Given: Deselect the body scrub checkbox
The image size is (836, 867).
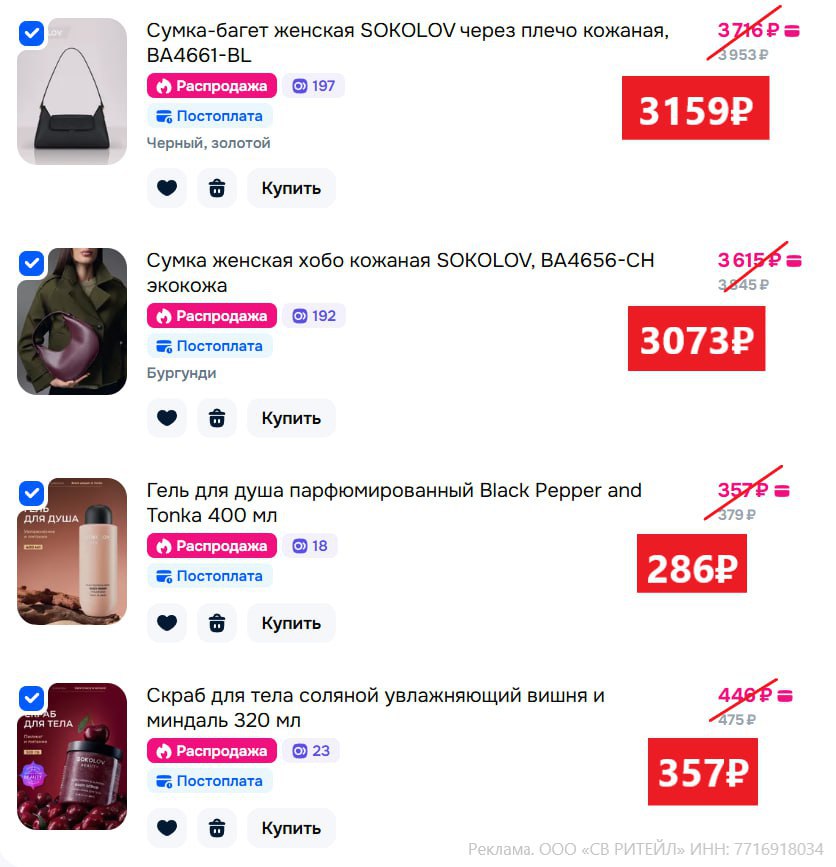Looking at the screenshot, I should point(32,698).
